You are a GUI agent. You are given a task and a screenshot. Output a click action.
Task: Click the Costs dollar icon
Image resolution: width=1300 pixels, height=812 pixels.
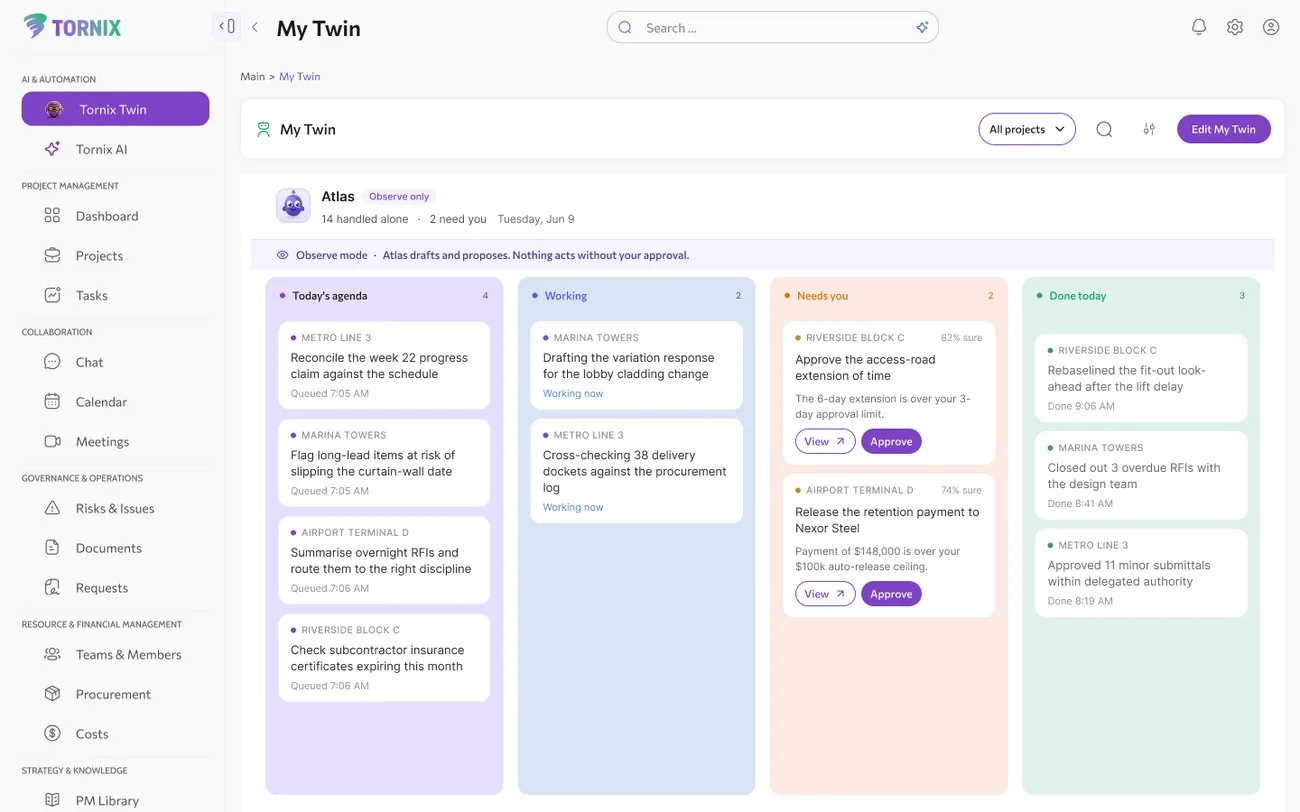pos(52,734)
